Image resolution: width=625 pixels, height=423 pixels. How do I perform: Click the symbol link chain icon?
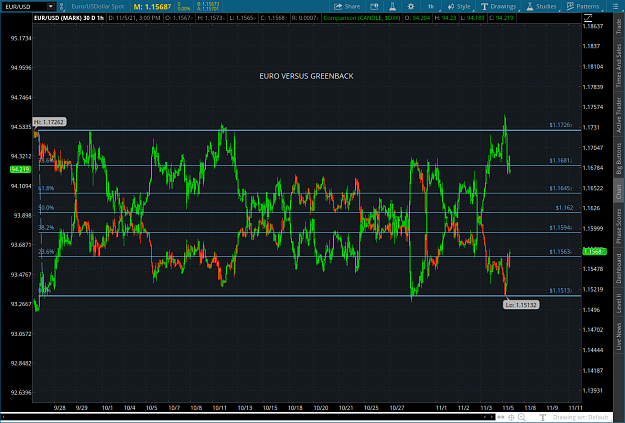61,6
